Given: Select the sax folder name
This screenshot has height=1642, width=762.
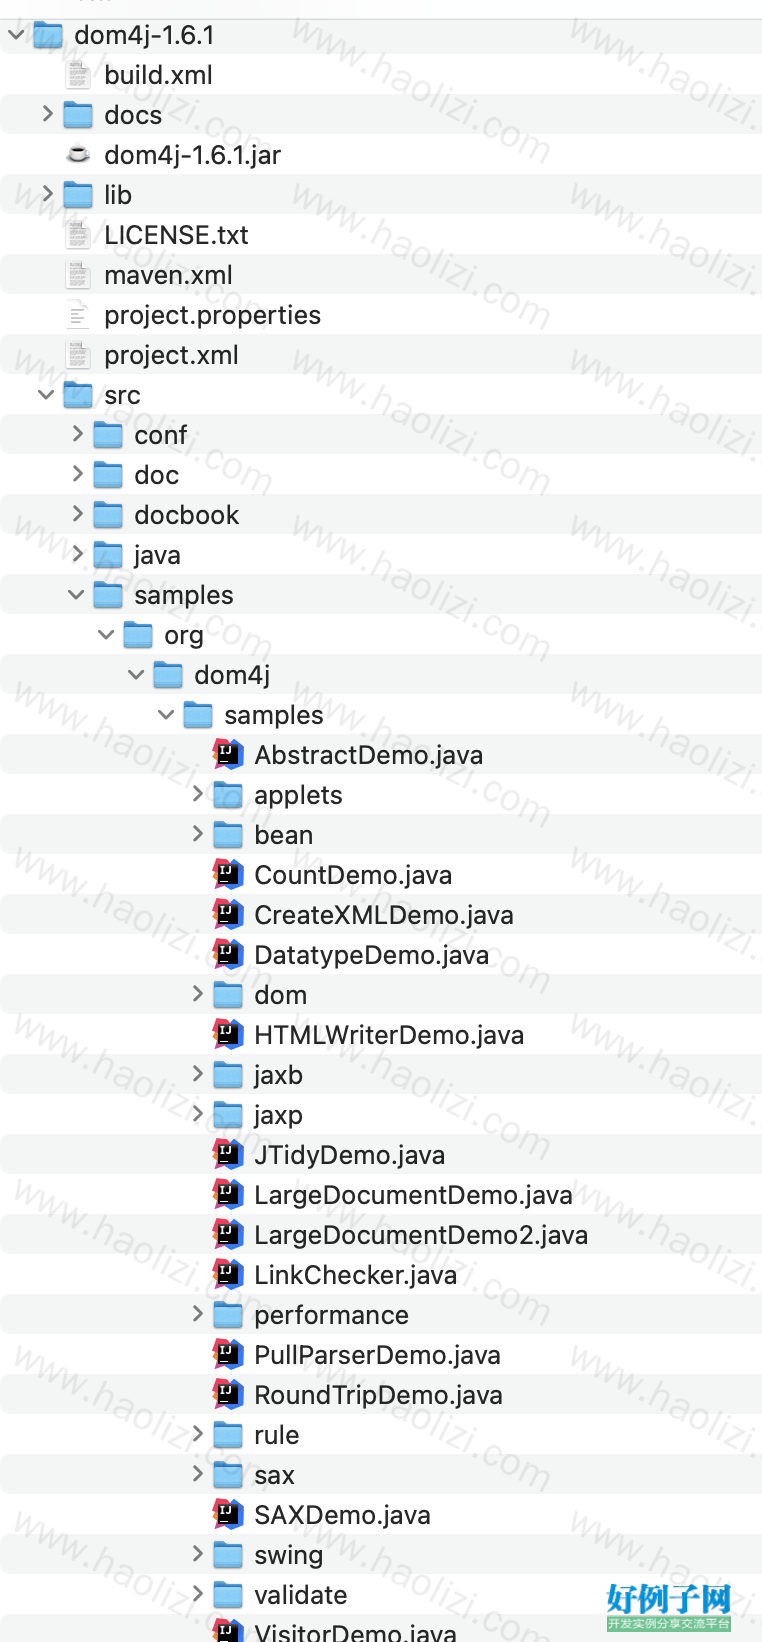Looking at the screenshot, I should (274, 1476).
